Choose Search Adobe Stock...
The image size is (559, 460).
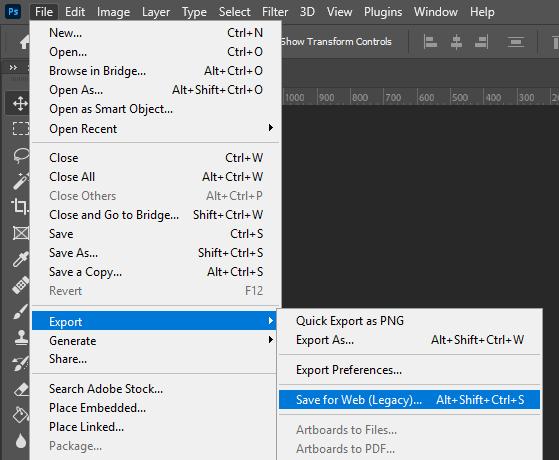pyautogui.click(x=155, y=389)
